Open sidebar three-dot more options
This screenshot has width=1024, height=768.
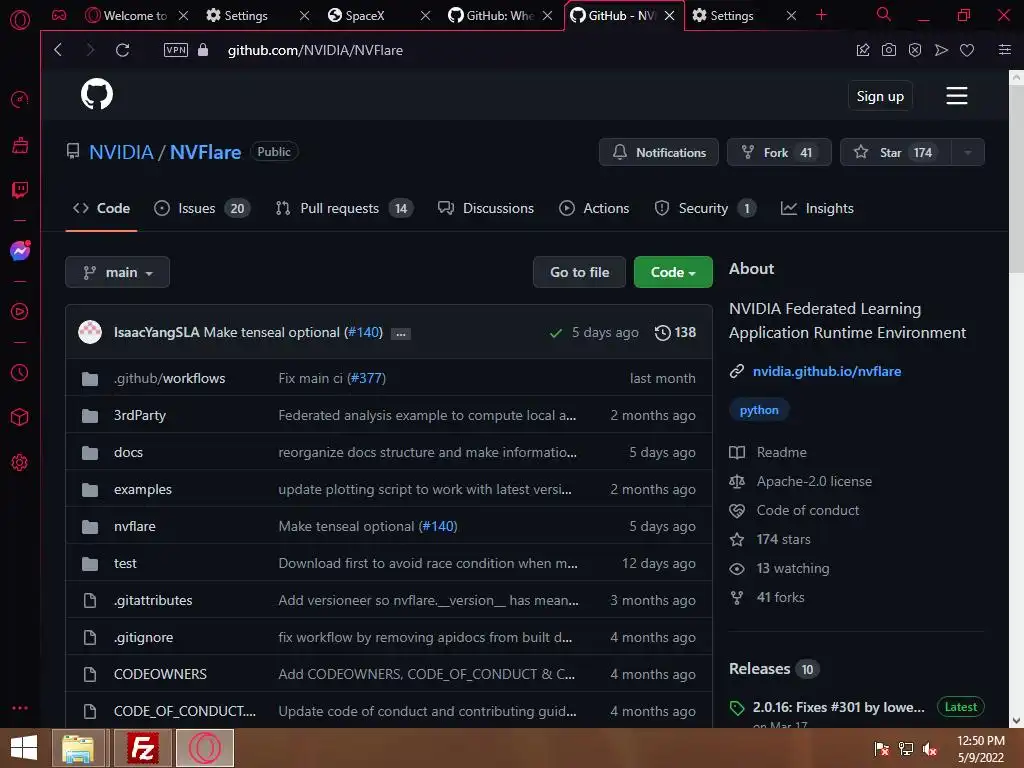coord(20,708)
